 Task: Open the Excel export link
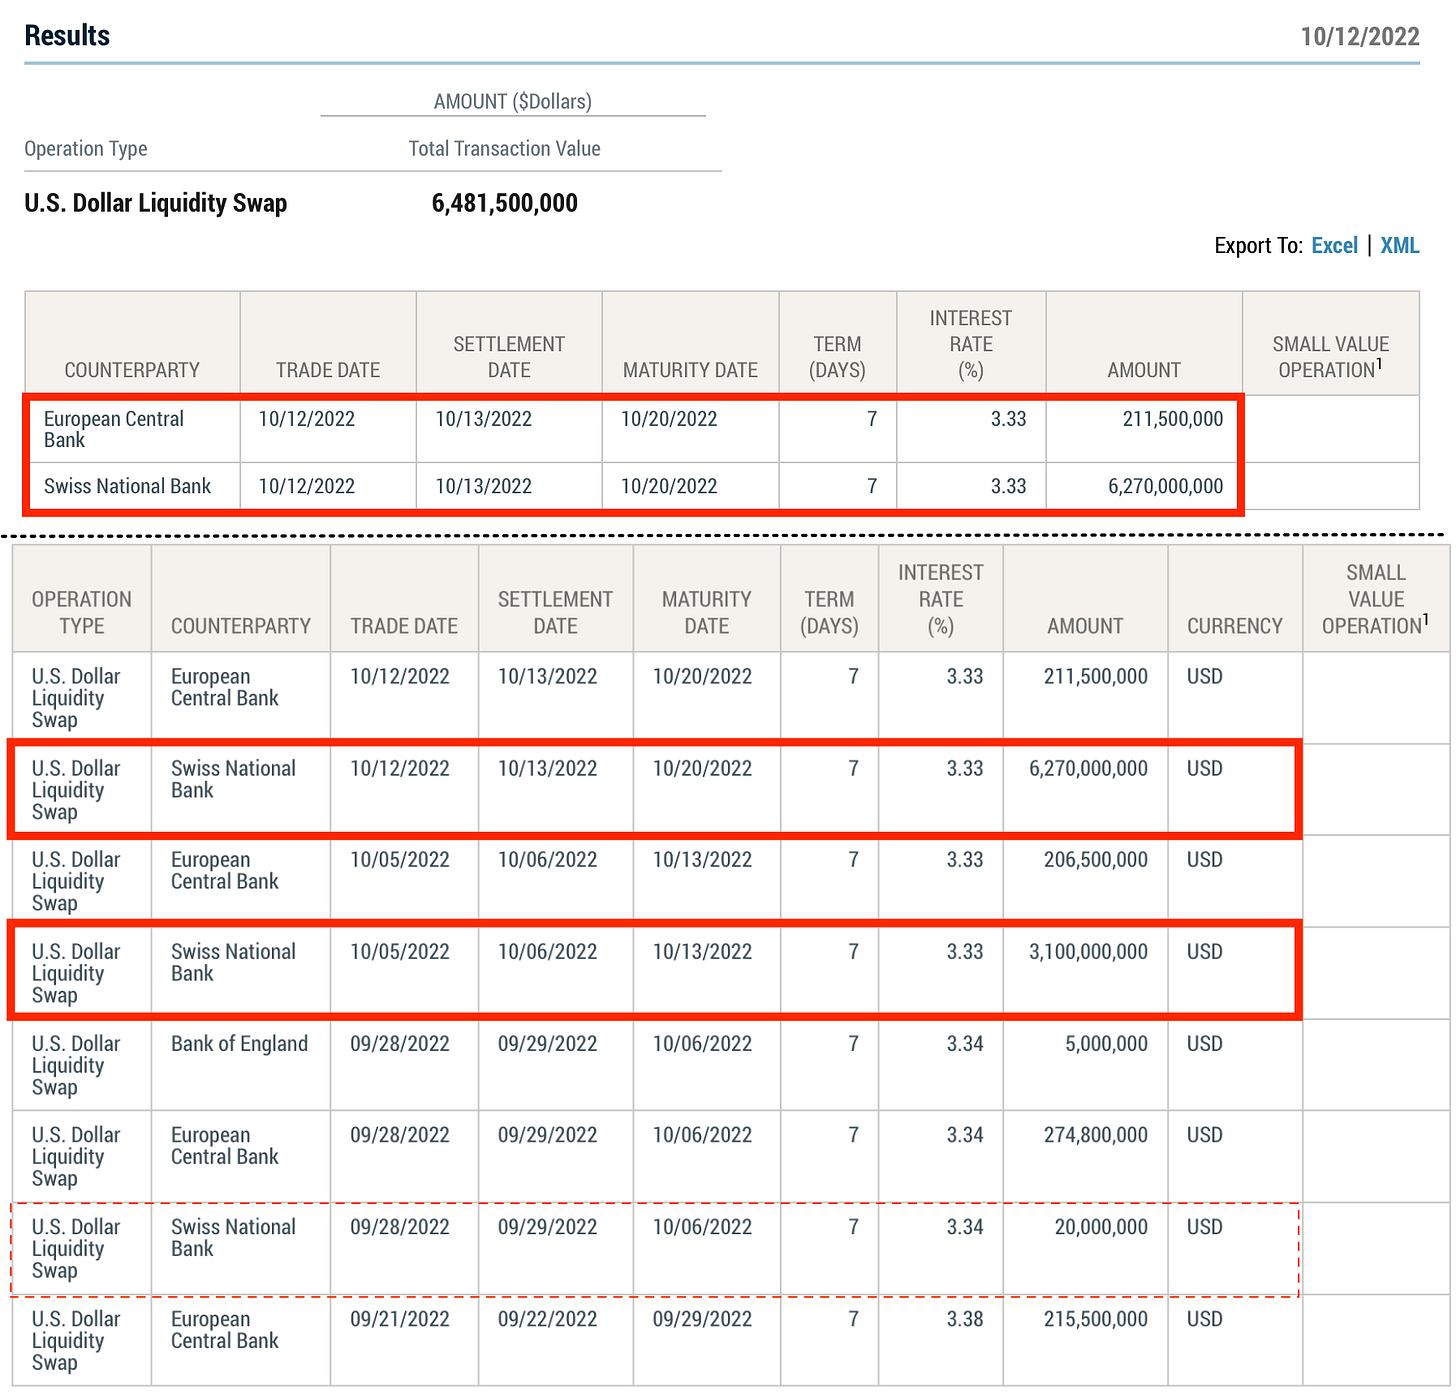[1334, 246]
